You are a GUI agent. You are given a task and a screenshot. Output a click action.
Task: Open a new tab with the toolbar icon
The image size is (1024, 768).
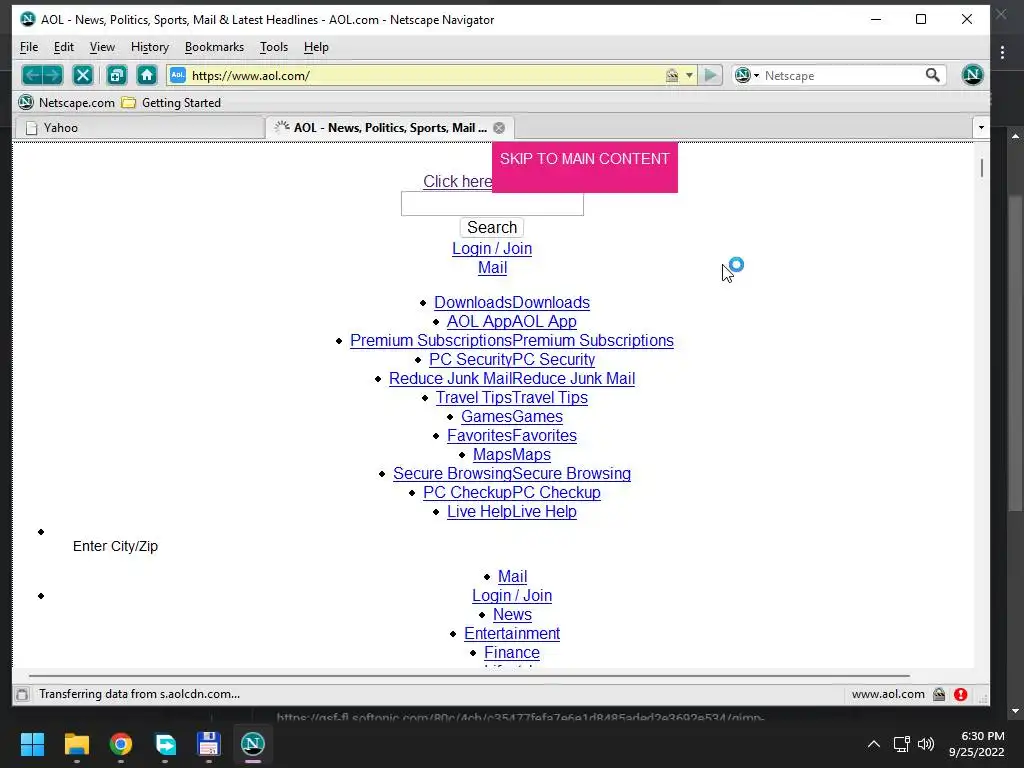(x=116, y=75)
